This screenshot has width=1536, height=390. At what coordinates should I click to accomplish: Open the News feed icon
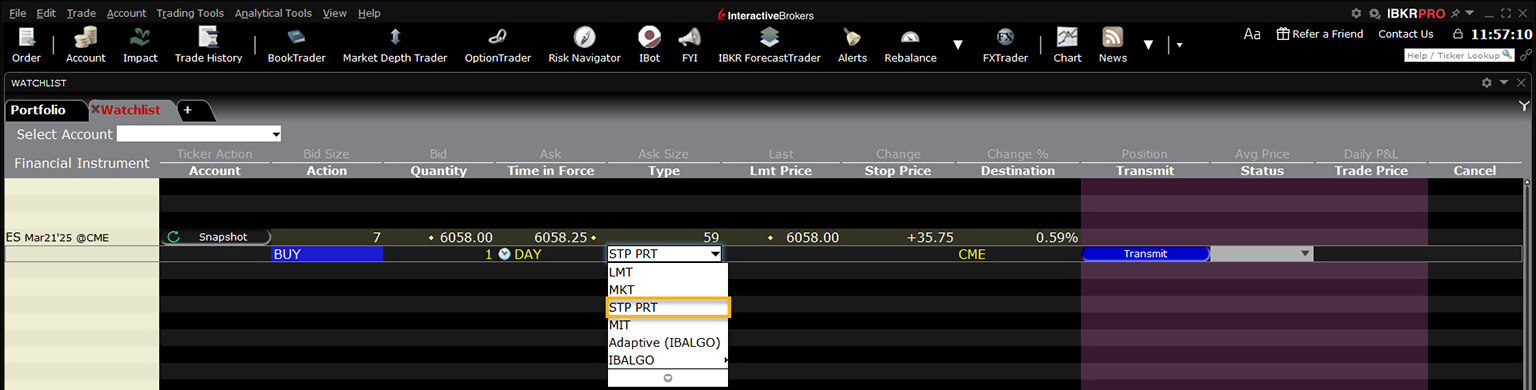coord(1113,46)
